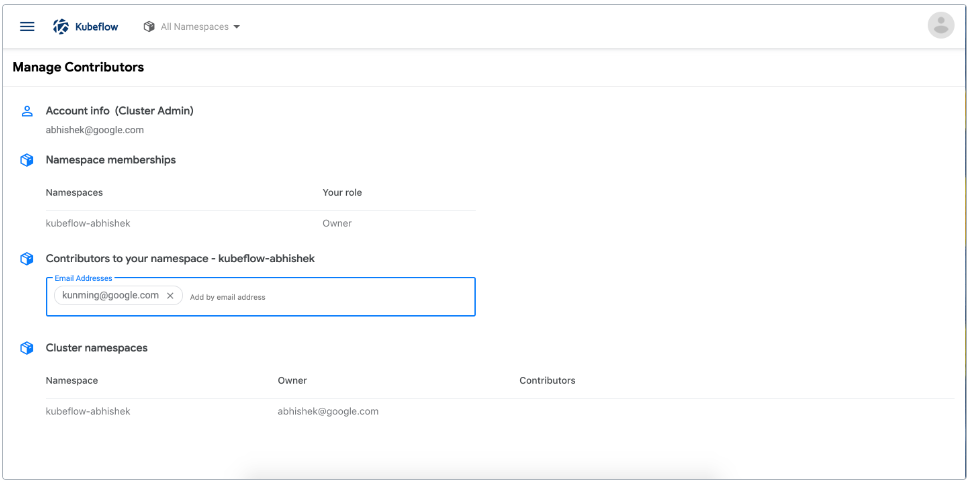Remove kunming@google.com contributor chip
970x485 pixels.
170,296
